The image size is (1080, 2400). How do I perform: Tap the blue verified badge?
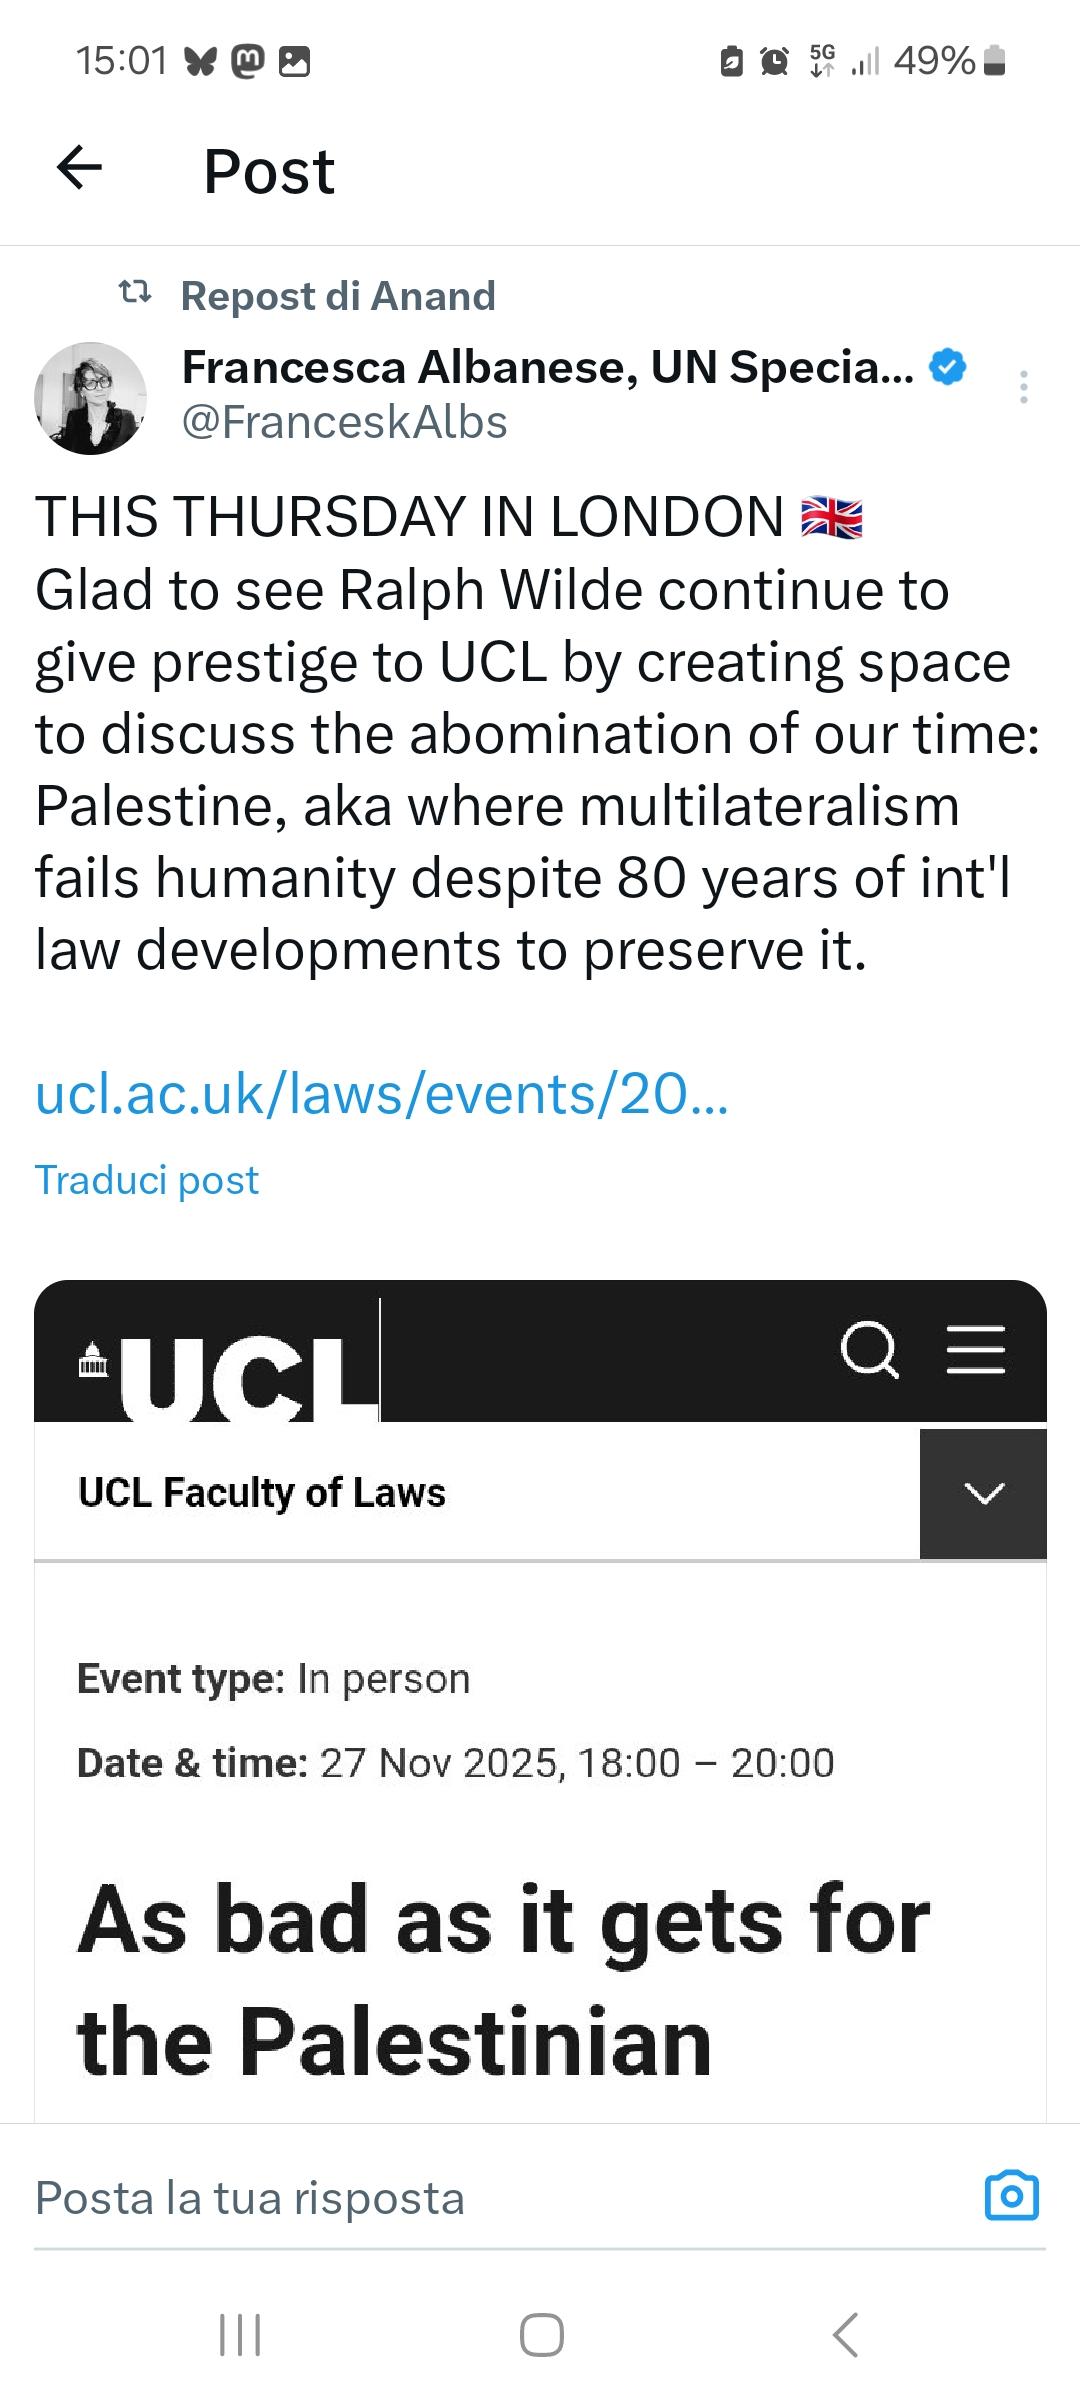click(947, 367)
